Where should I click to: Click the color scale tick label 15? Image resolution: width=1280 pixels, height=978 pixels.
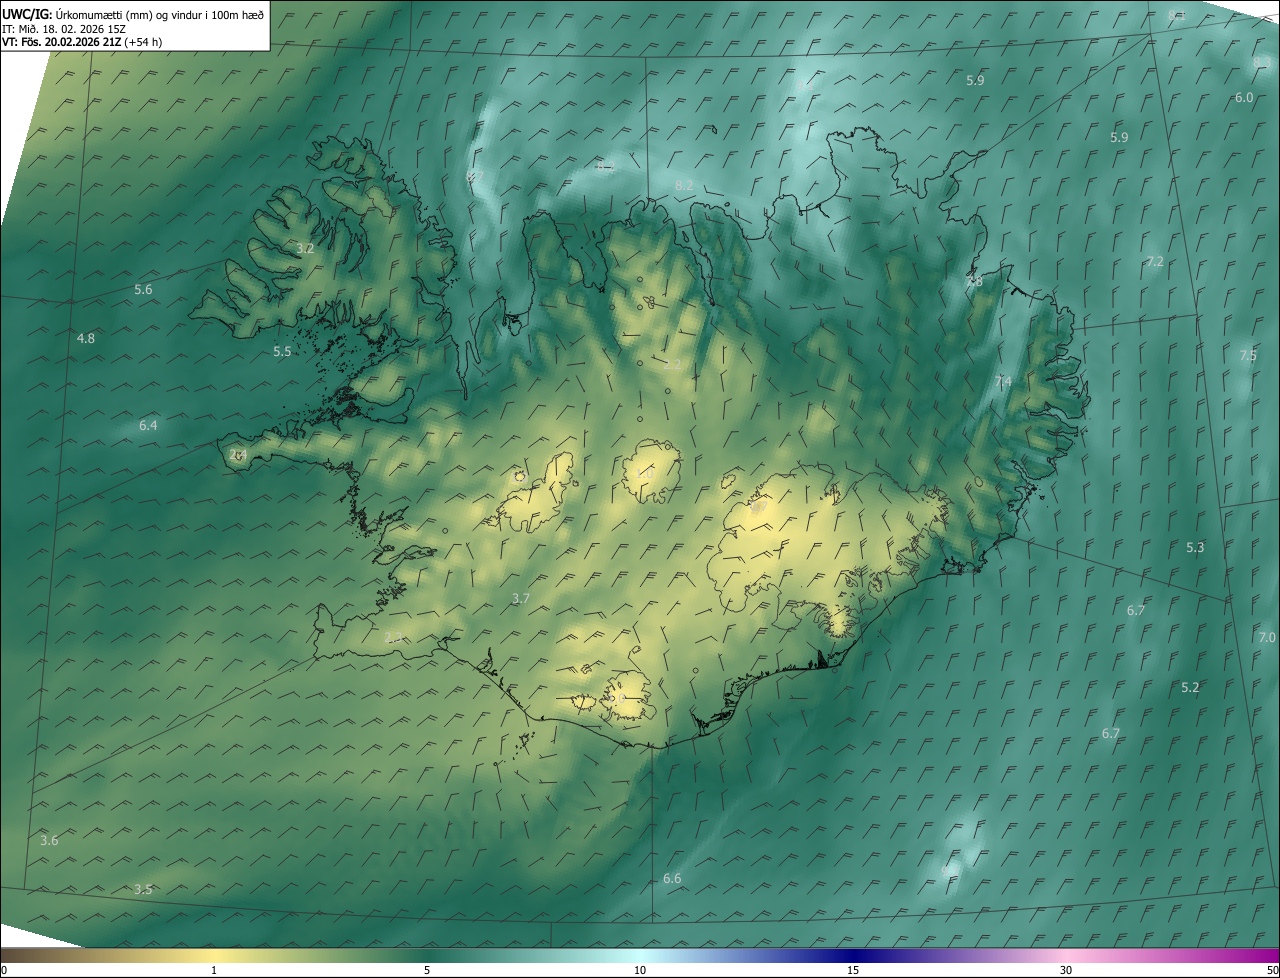[x=853, y=970]
